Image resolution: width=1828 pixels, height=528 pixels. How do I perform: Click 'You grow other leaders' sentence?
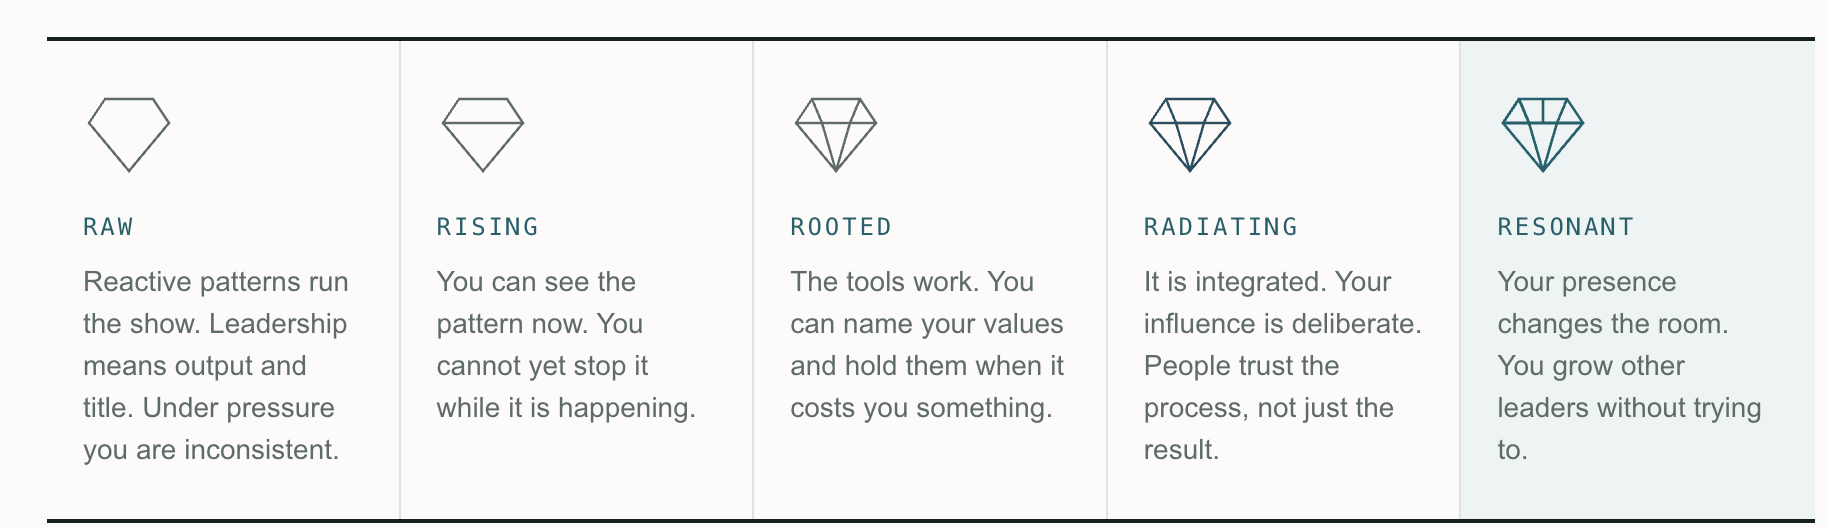[x=1629, y=408]
